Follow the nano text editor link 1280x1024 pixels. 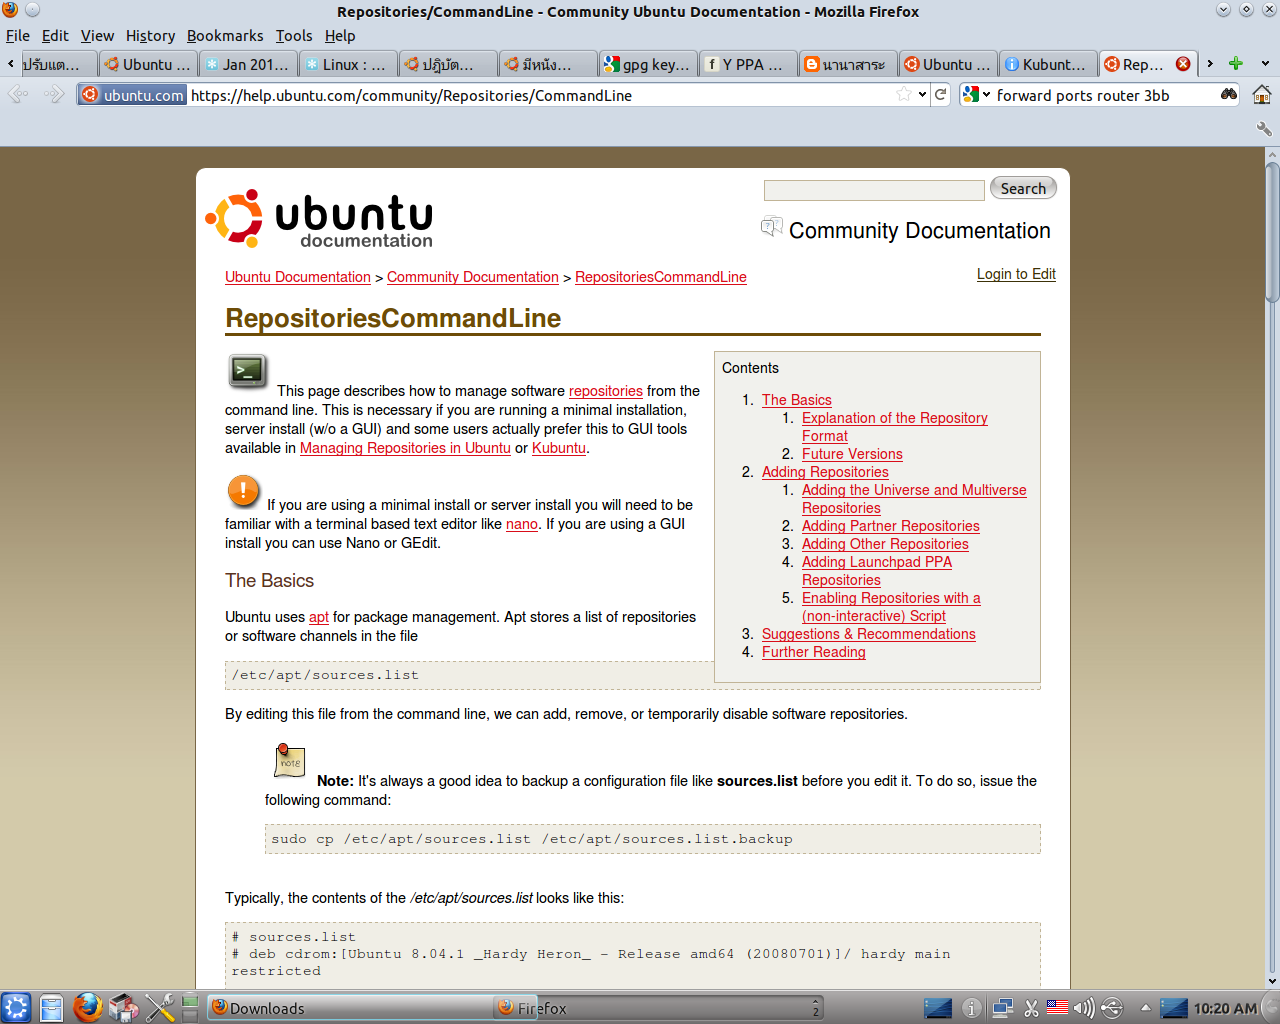point(522,524)
